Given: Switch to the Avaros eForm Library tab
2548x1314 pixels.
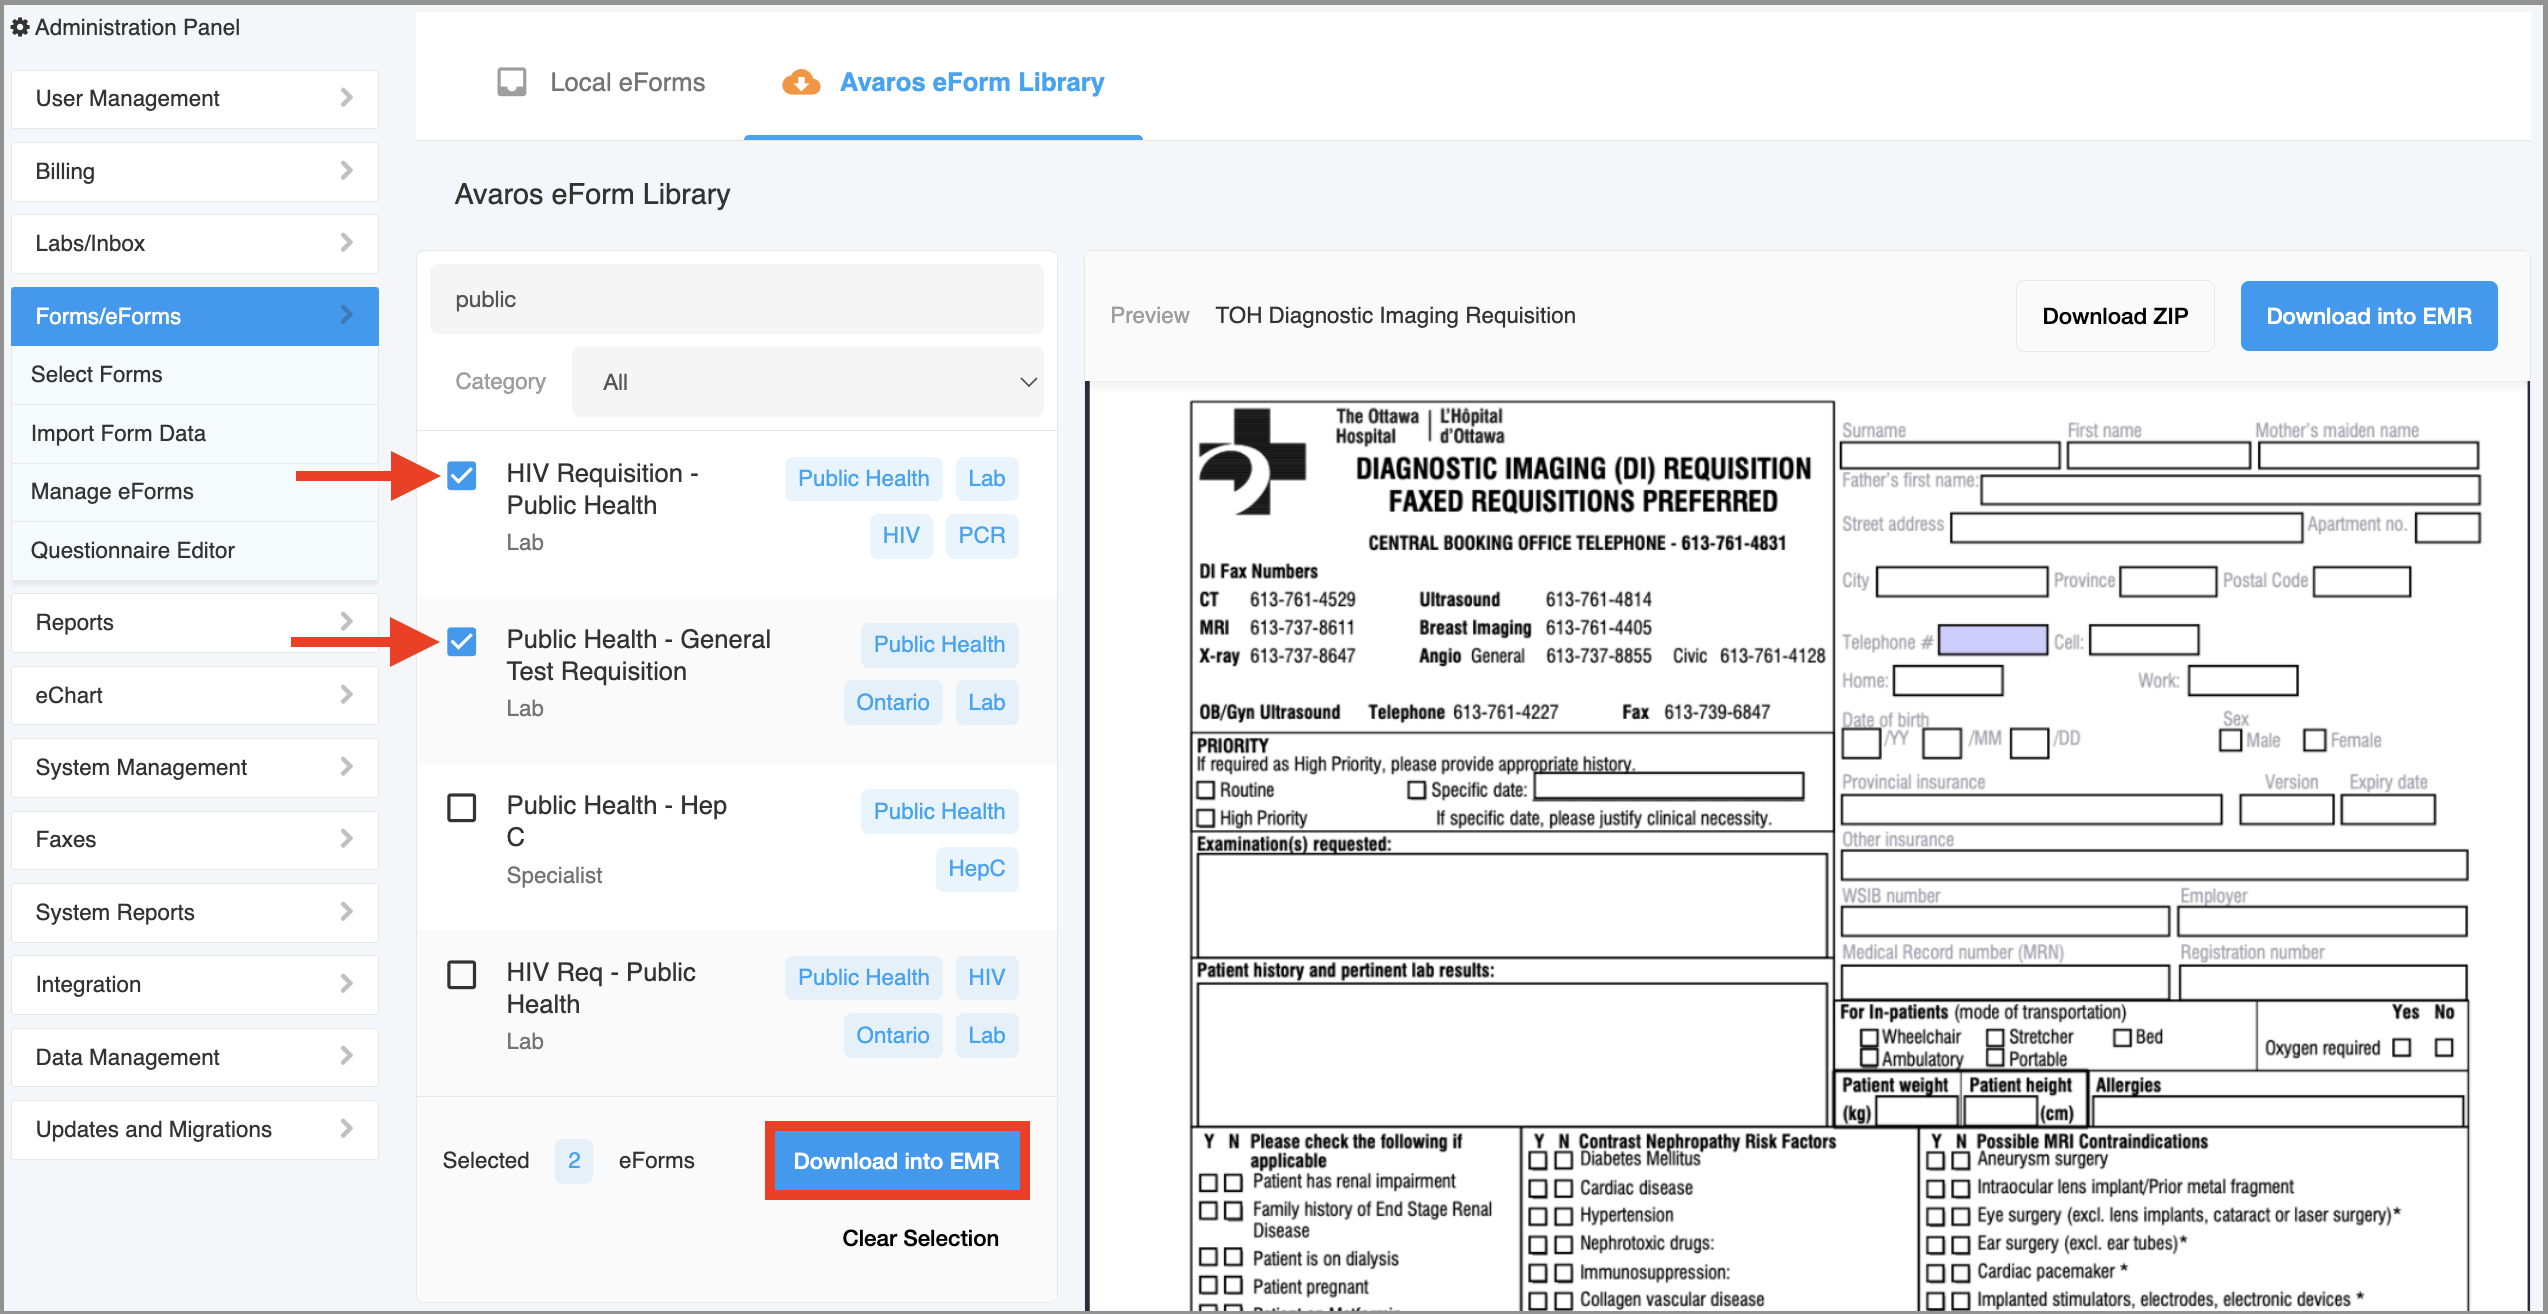Looking at the screenshot, I should coord(943,82).
